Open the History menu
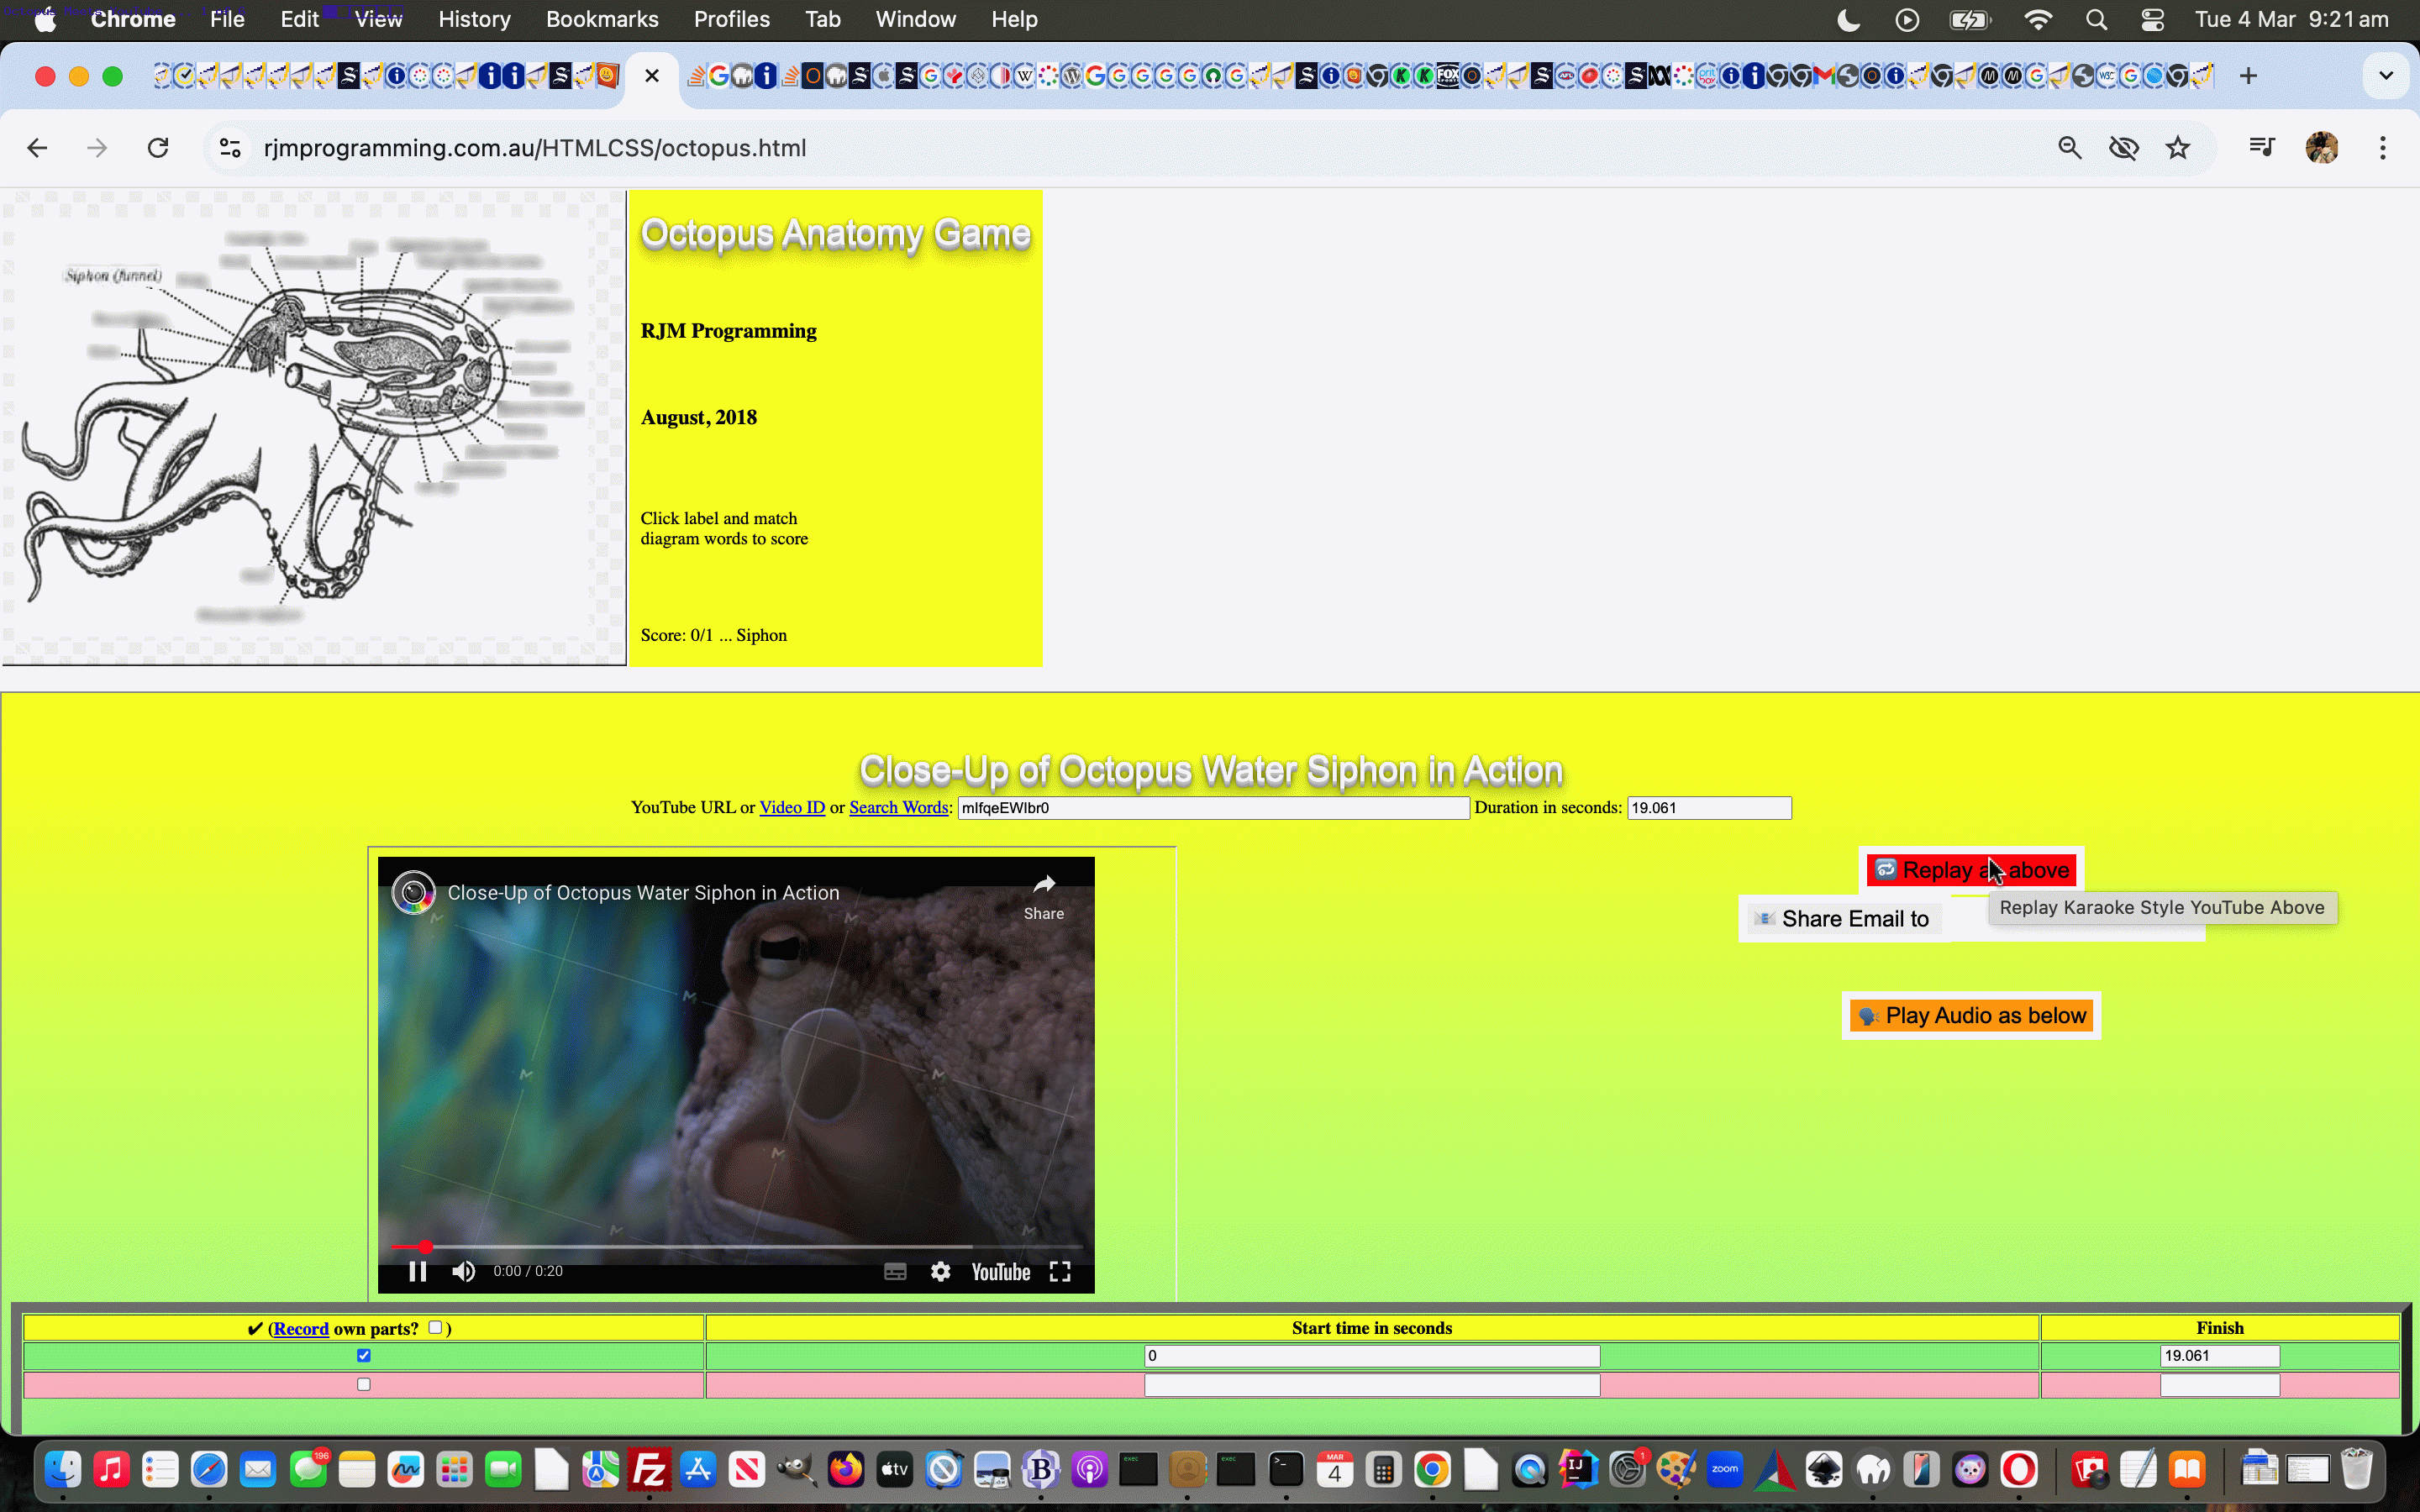Screen dimensions: 2420x1512 point(474,19)
